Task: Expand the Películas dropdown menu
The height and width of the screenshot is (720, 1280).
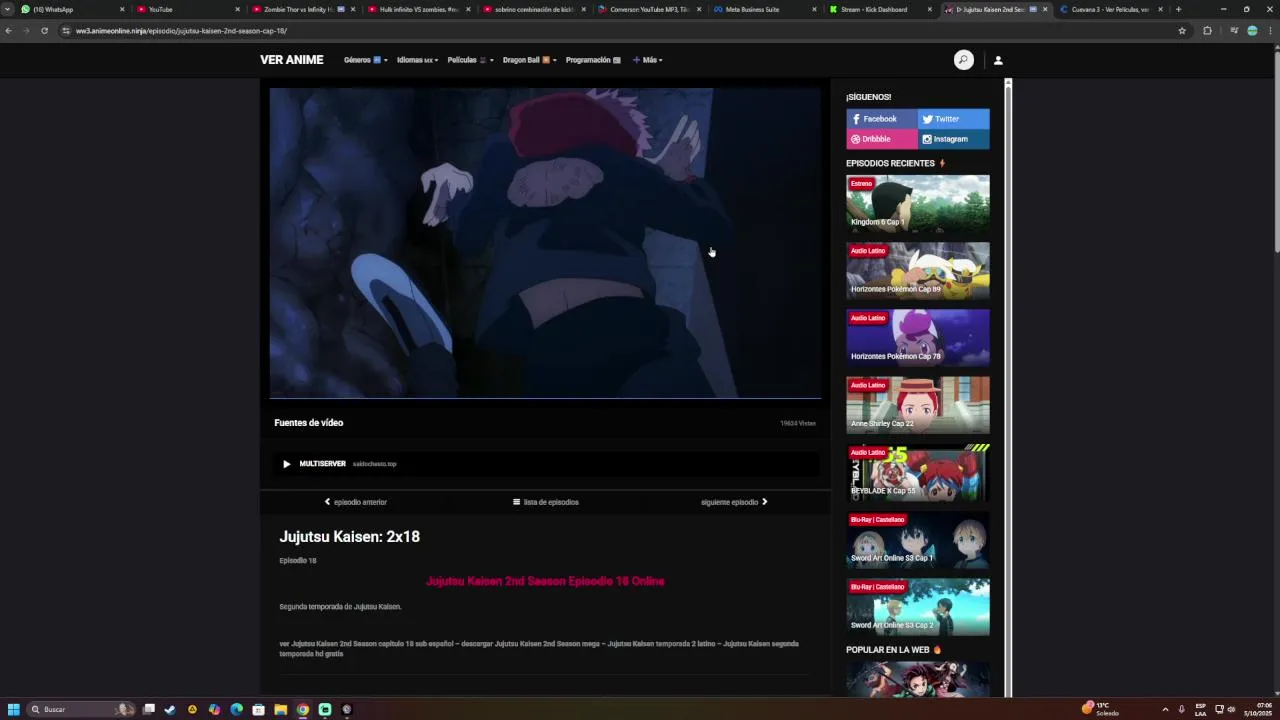Action: [x=470, y=60]
